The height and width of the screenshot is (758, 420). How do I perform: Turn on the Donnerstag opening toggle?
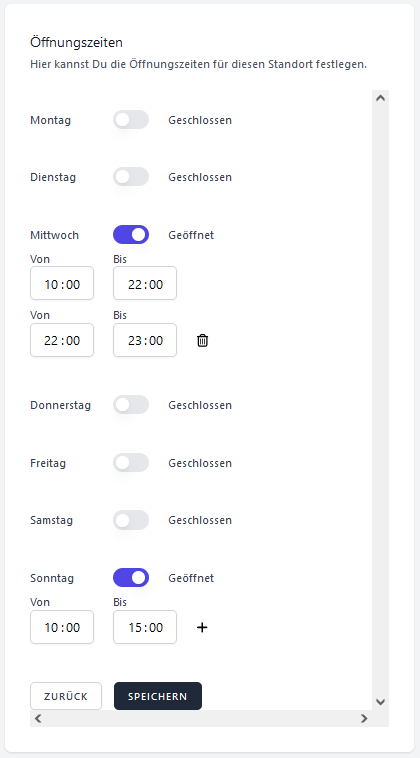point(131,405)
